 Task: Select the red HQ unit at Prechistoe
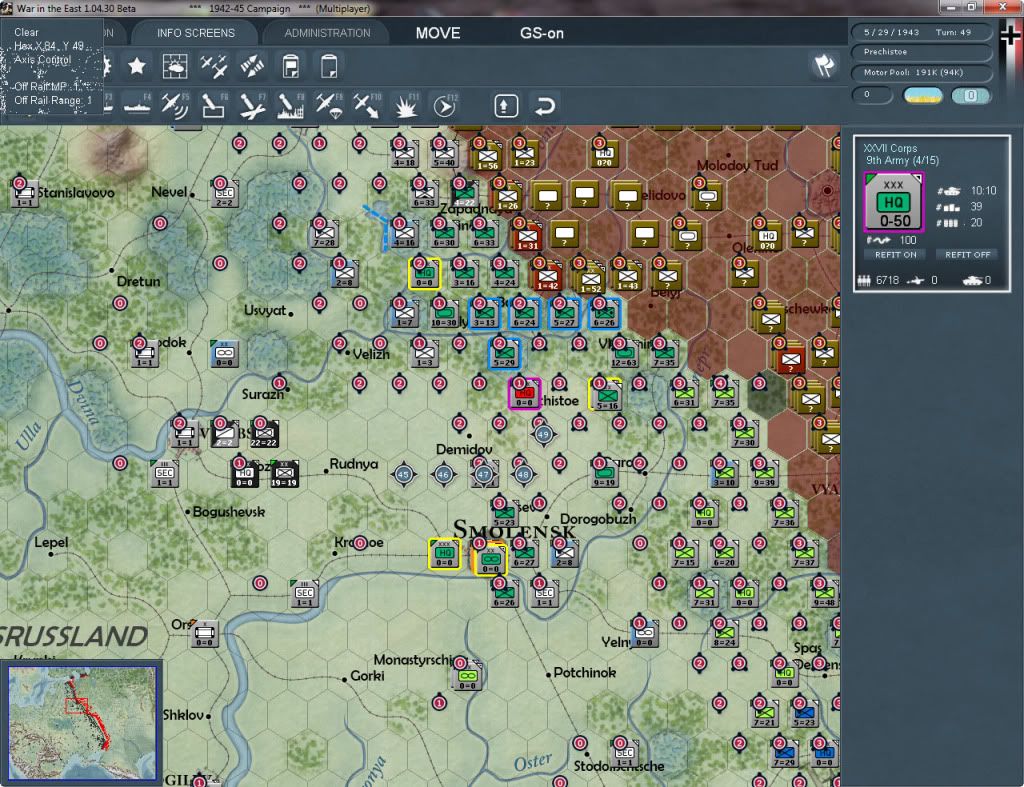pos(524,395)
